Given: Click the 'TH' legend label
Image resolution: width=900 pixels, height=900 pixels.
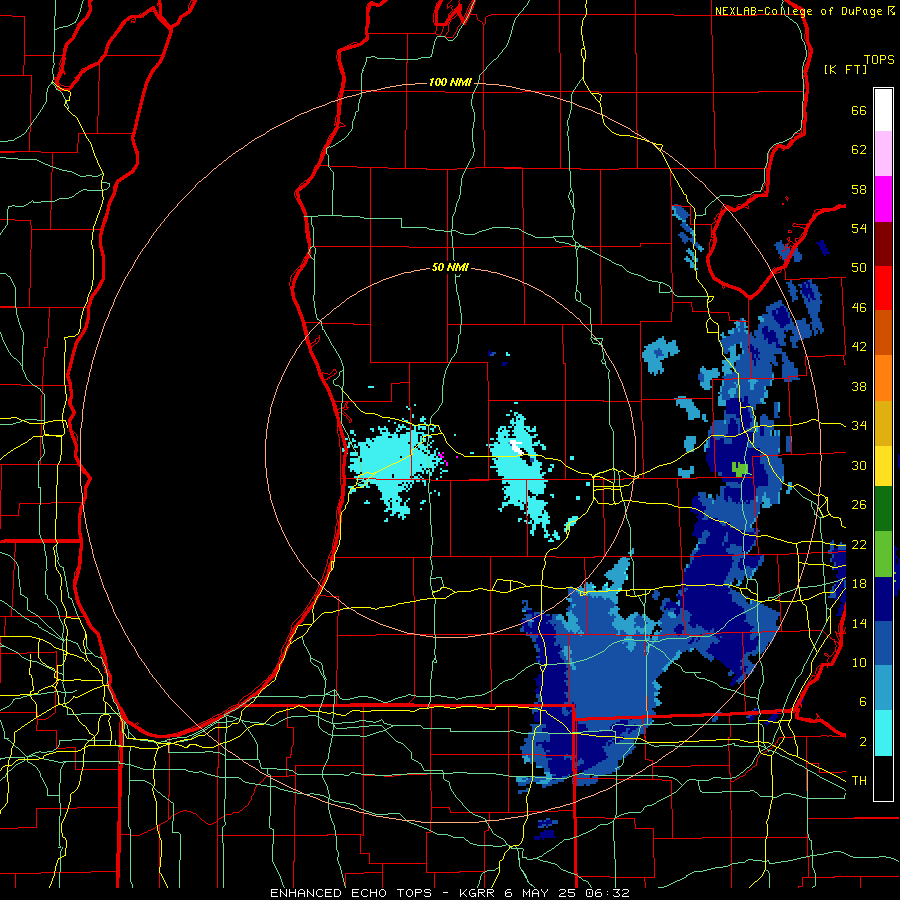Looking at the screenshot, I should pos(859,781).
